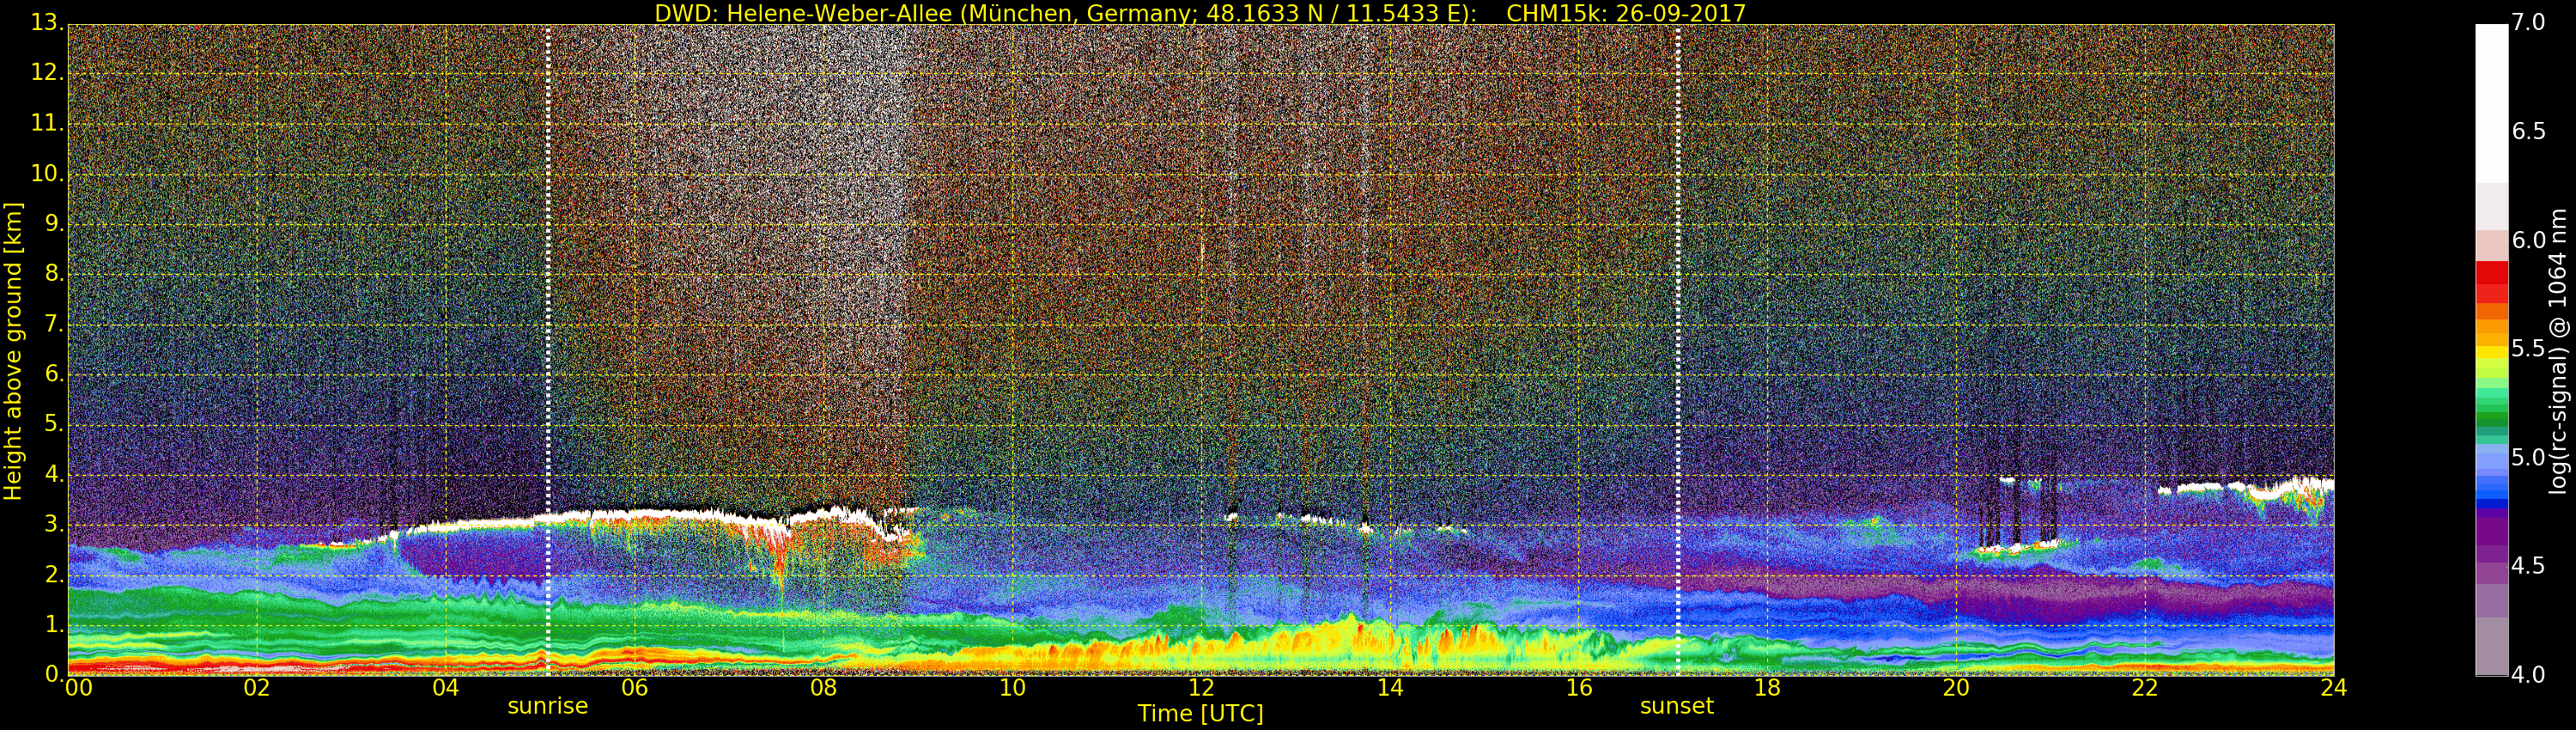Click the x-axis tick label '12'
Image resolution: width=2576 pixels, height=730 pixels.
click(x=1201, y=687)
